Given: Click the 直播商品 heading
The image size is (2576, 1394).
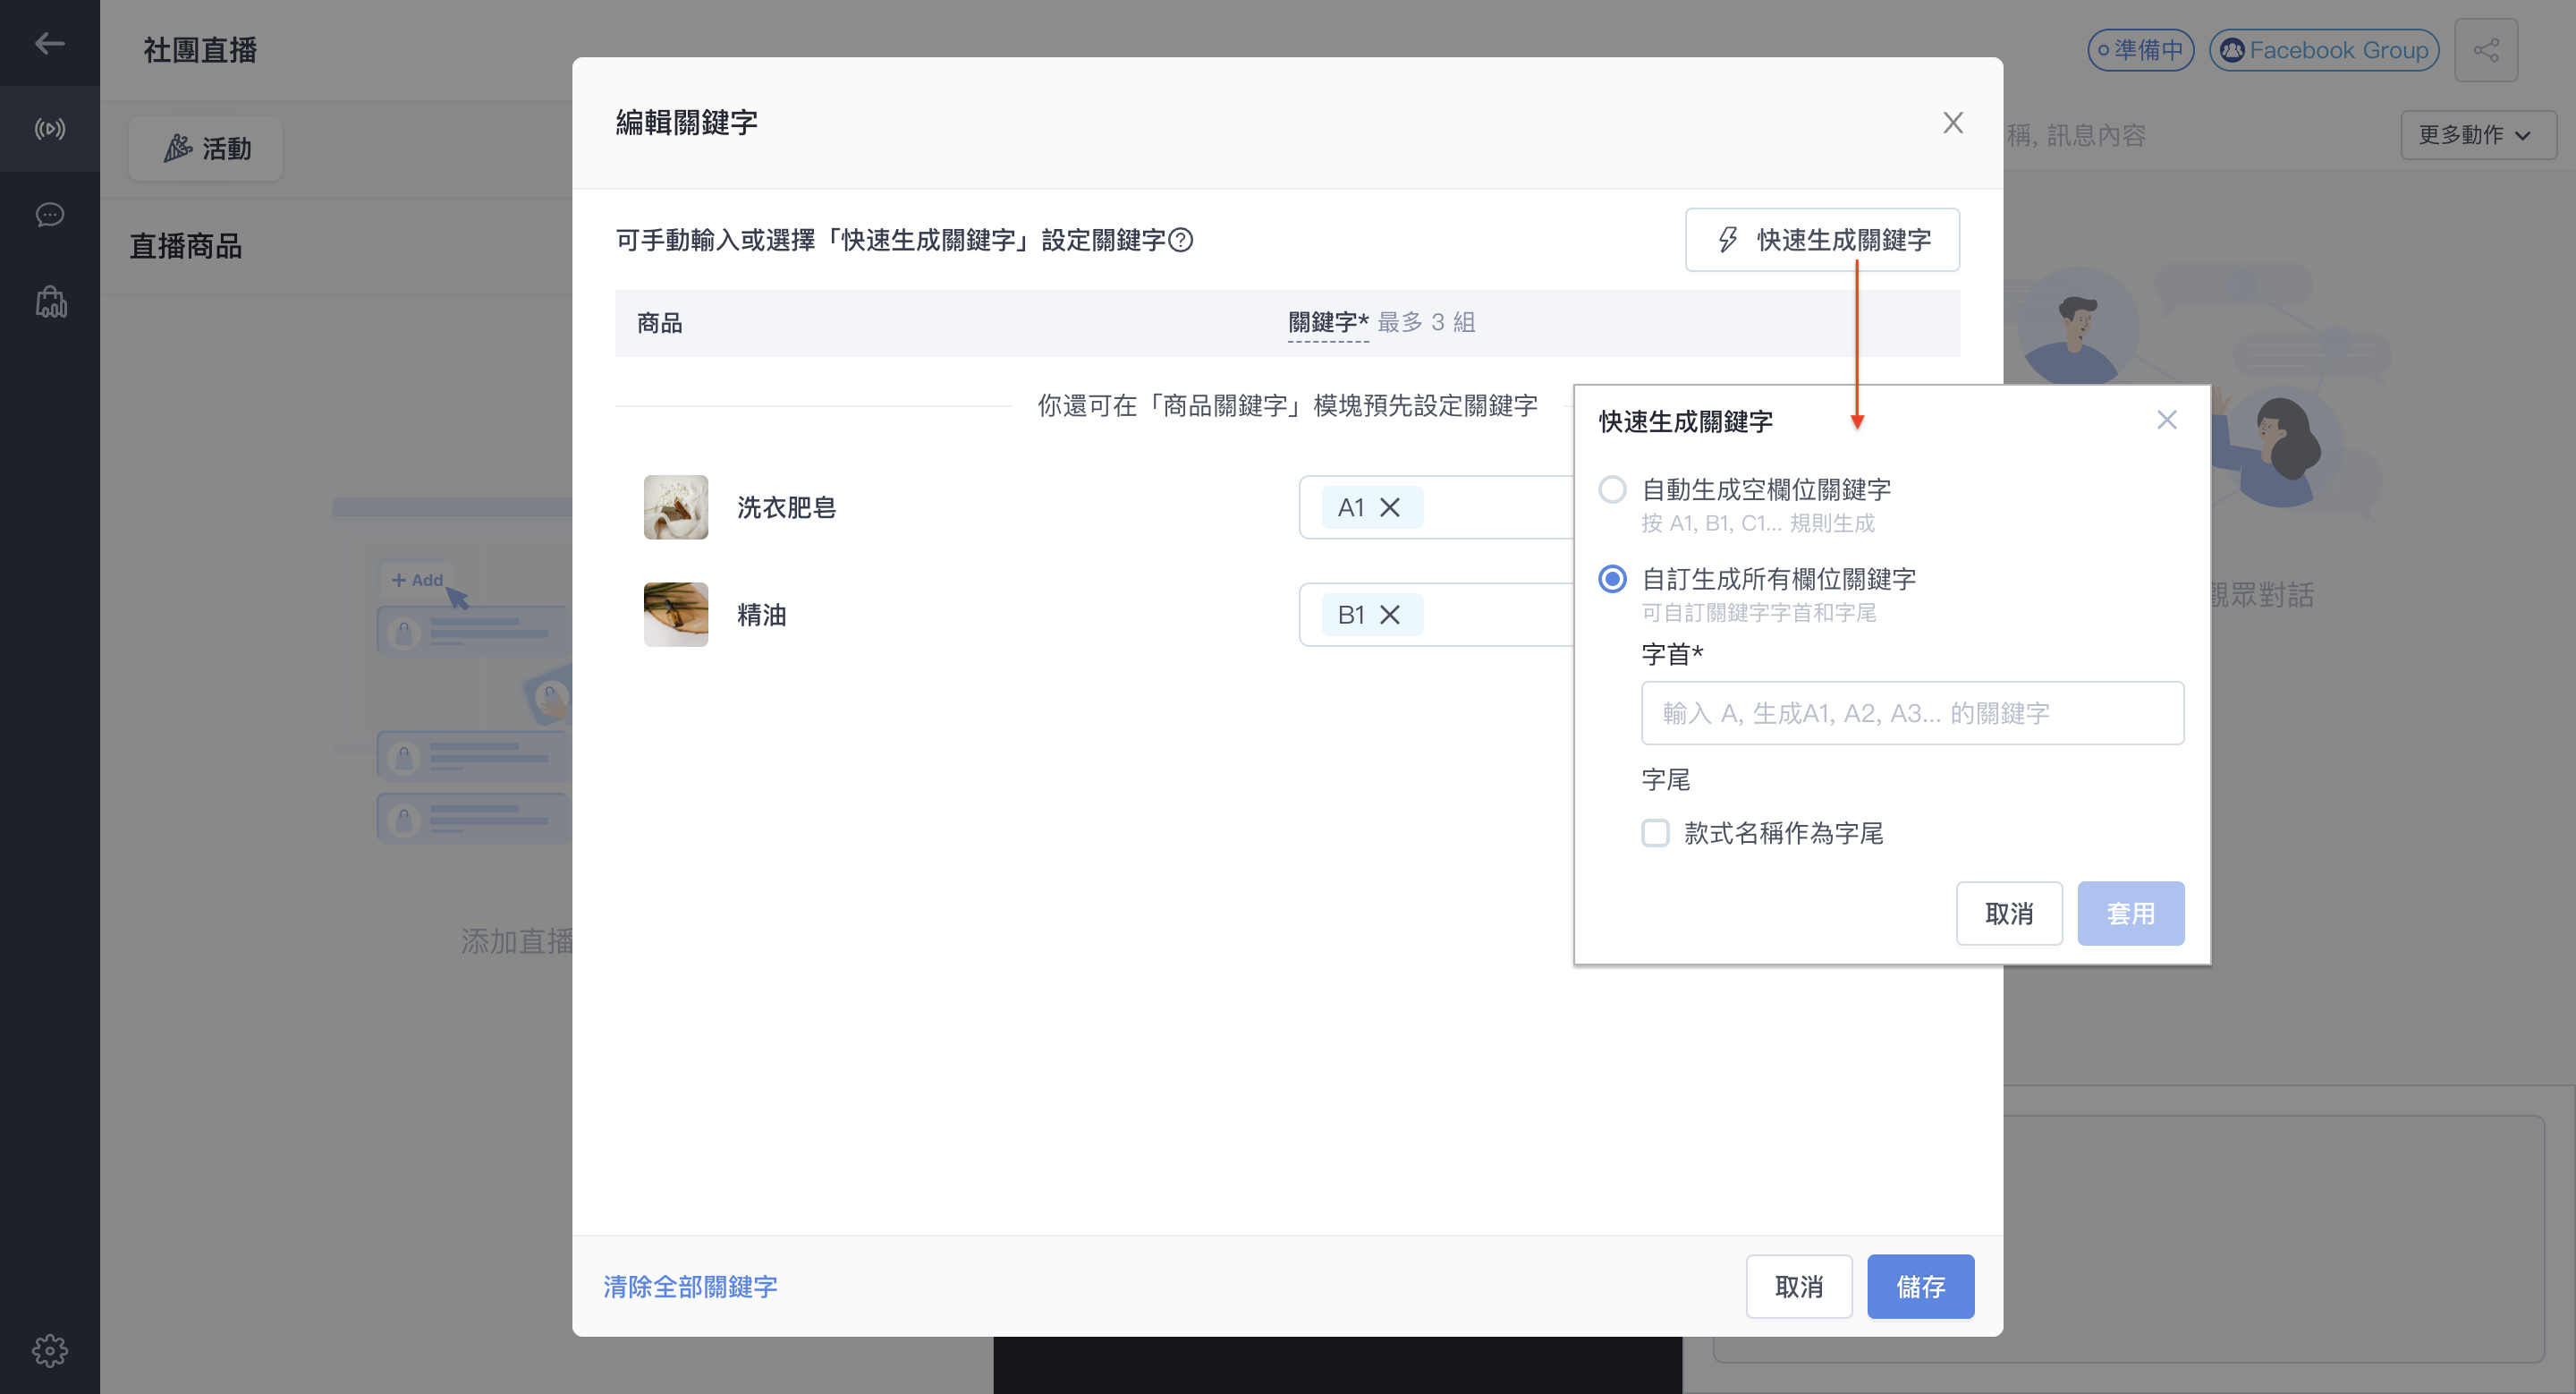Looking at the screenshot, I should [x=185, y=246].
